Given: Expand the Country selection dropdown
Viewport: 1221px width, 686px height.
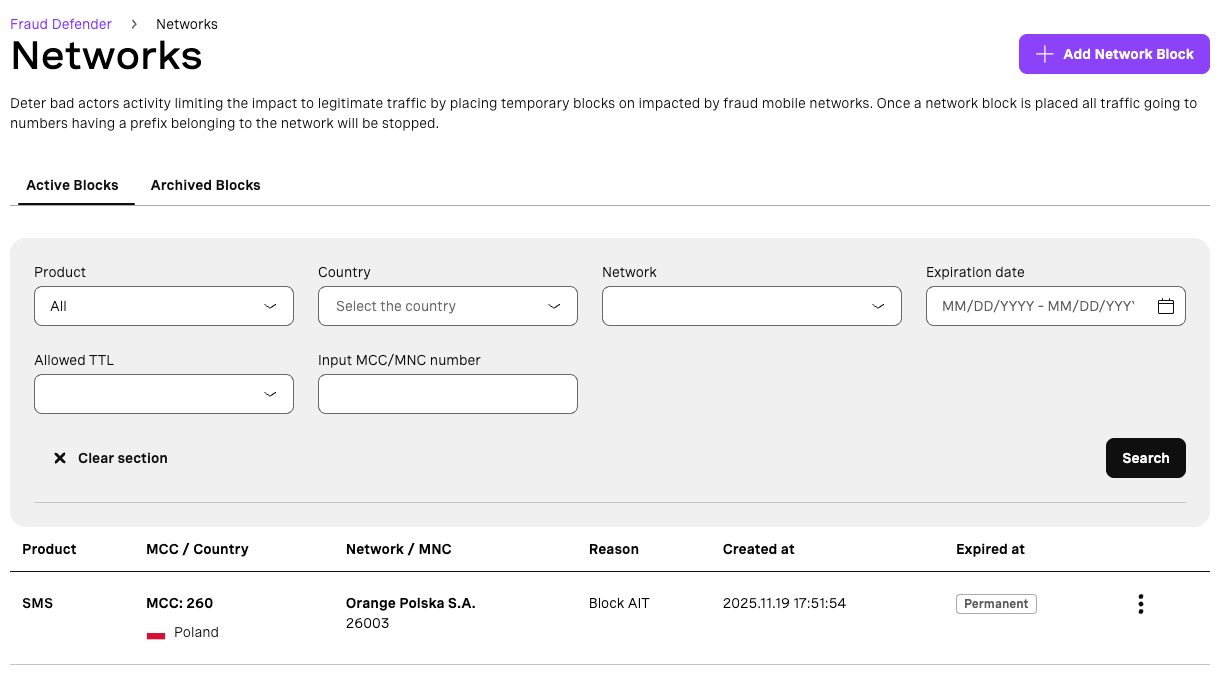Looking at the screenshot, I should point(447,306).
